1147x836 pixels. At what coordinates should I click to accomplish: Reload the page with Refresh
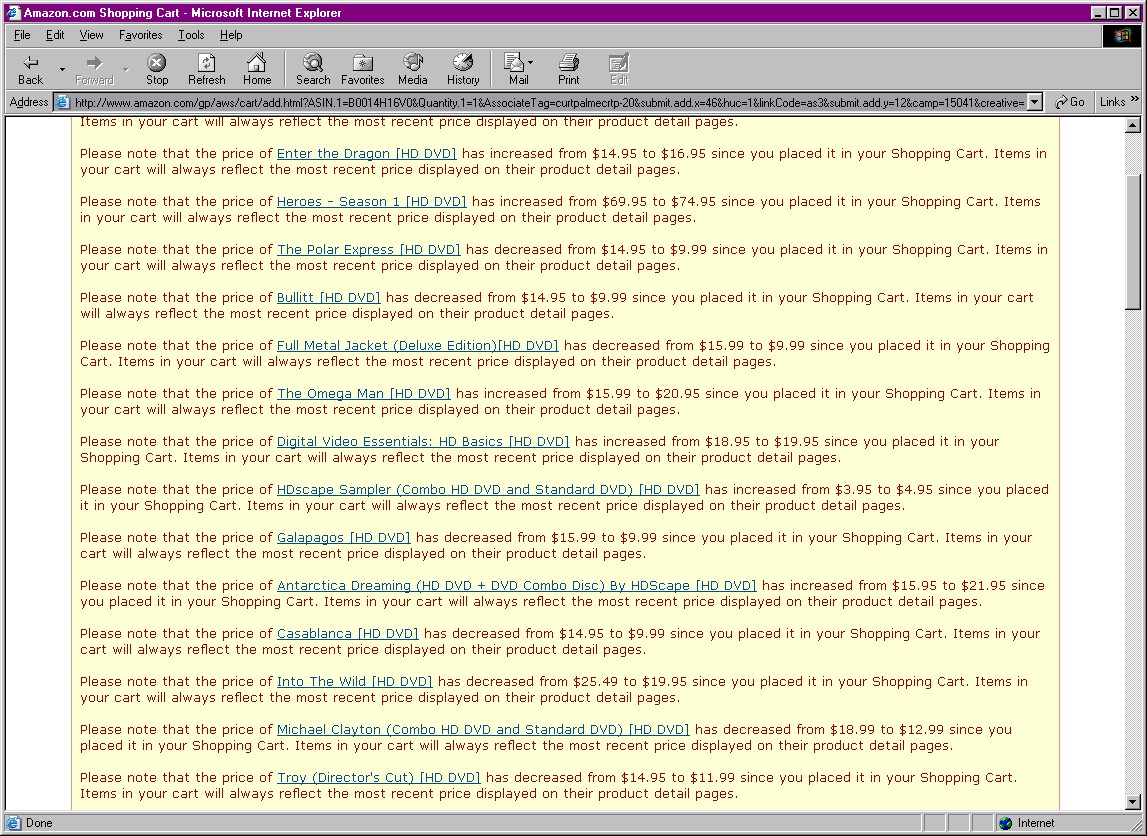(x=206, y=69)
